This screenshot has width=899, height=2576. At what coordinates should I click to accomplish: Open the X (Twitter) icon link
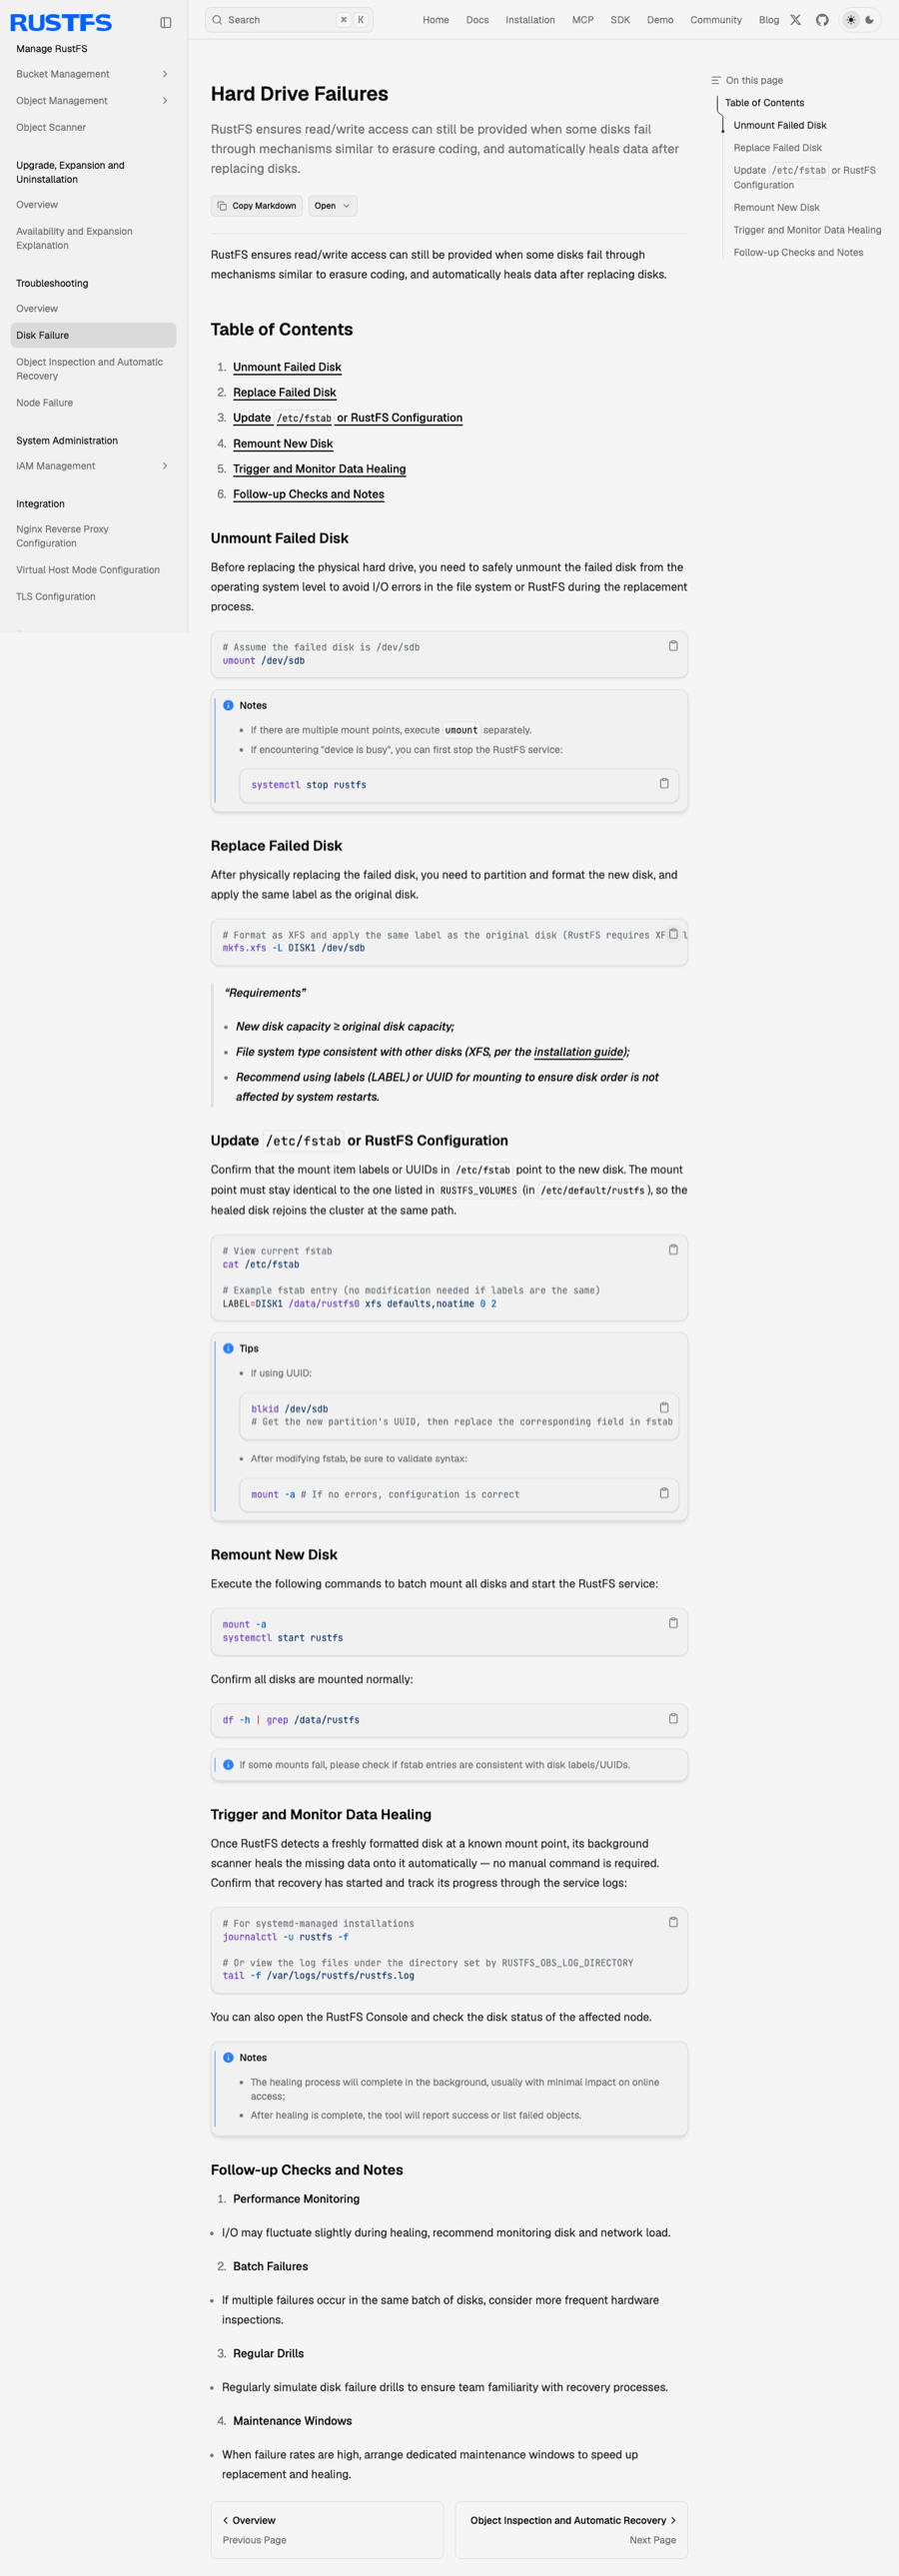[x=795, y=20]
